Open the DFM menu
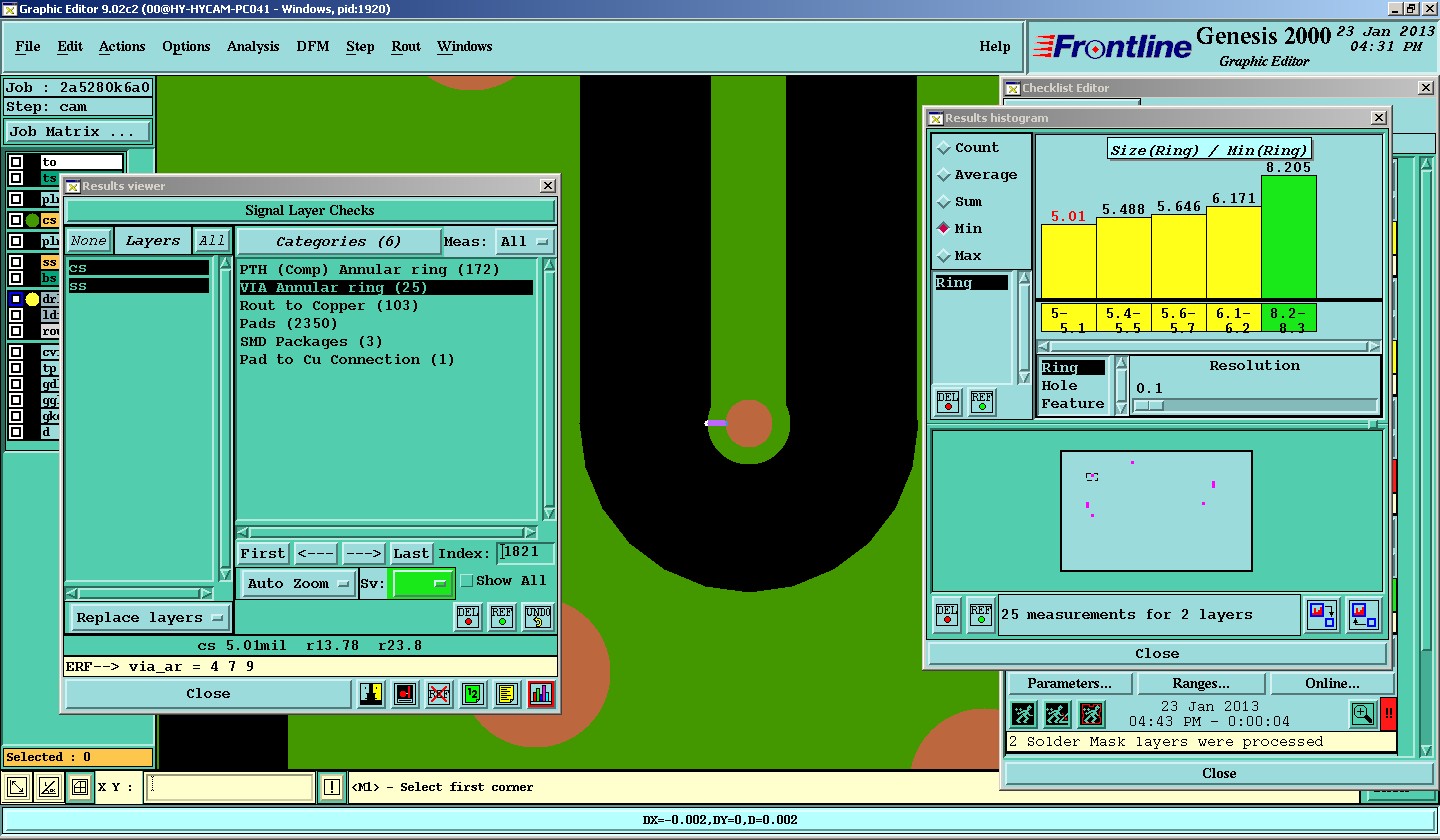 tap(313, 47)
